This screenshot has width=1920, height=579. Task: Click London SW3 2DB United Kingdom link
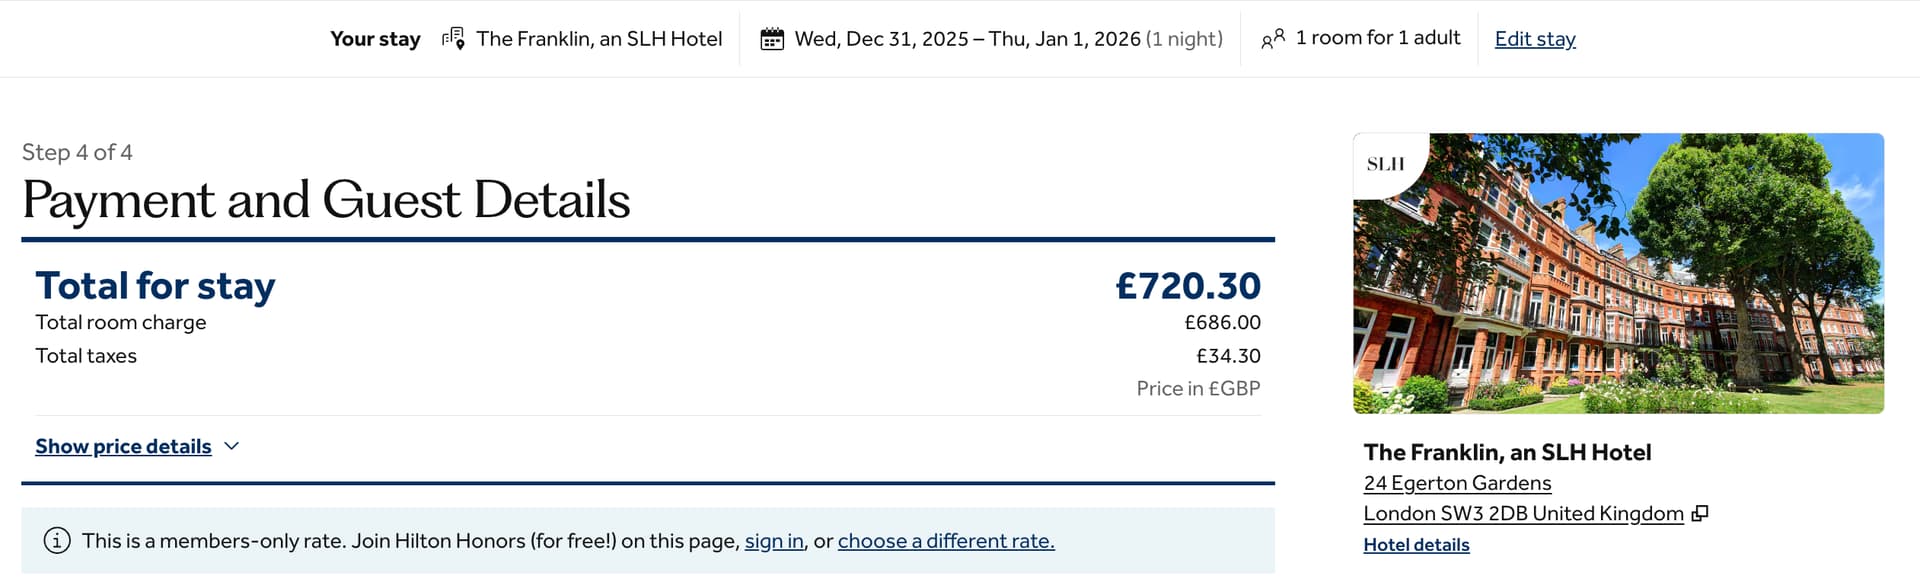tap(1523, 514)
